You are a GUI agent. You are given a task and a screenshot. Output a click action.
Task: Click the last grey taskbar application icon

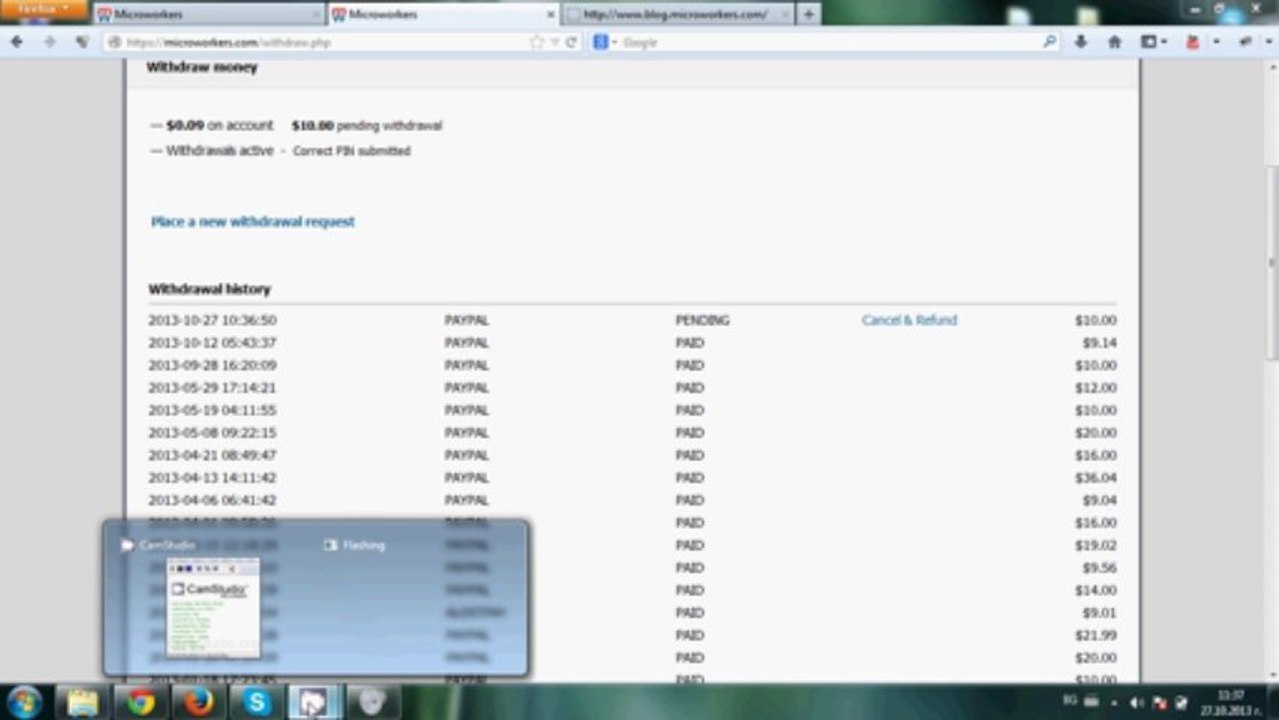click(372, 702)
